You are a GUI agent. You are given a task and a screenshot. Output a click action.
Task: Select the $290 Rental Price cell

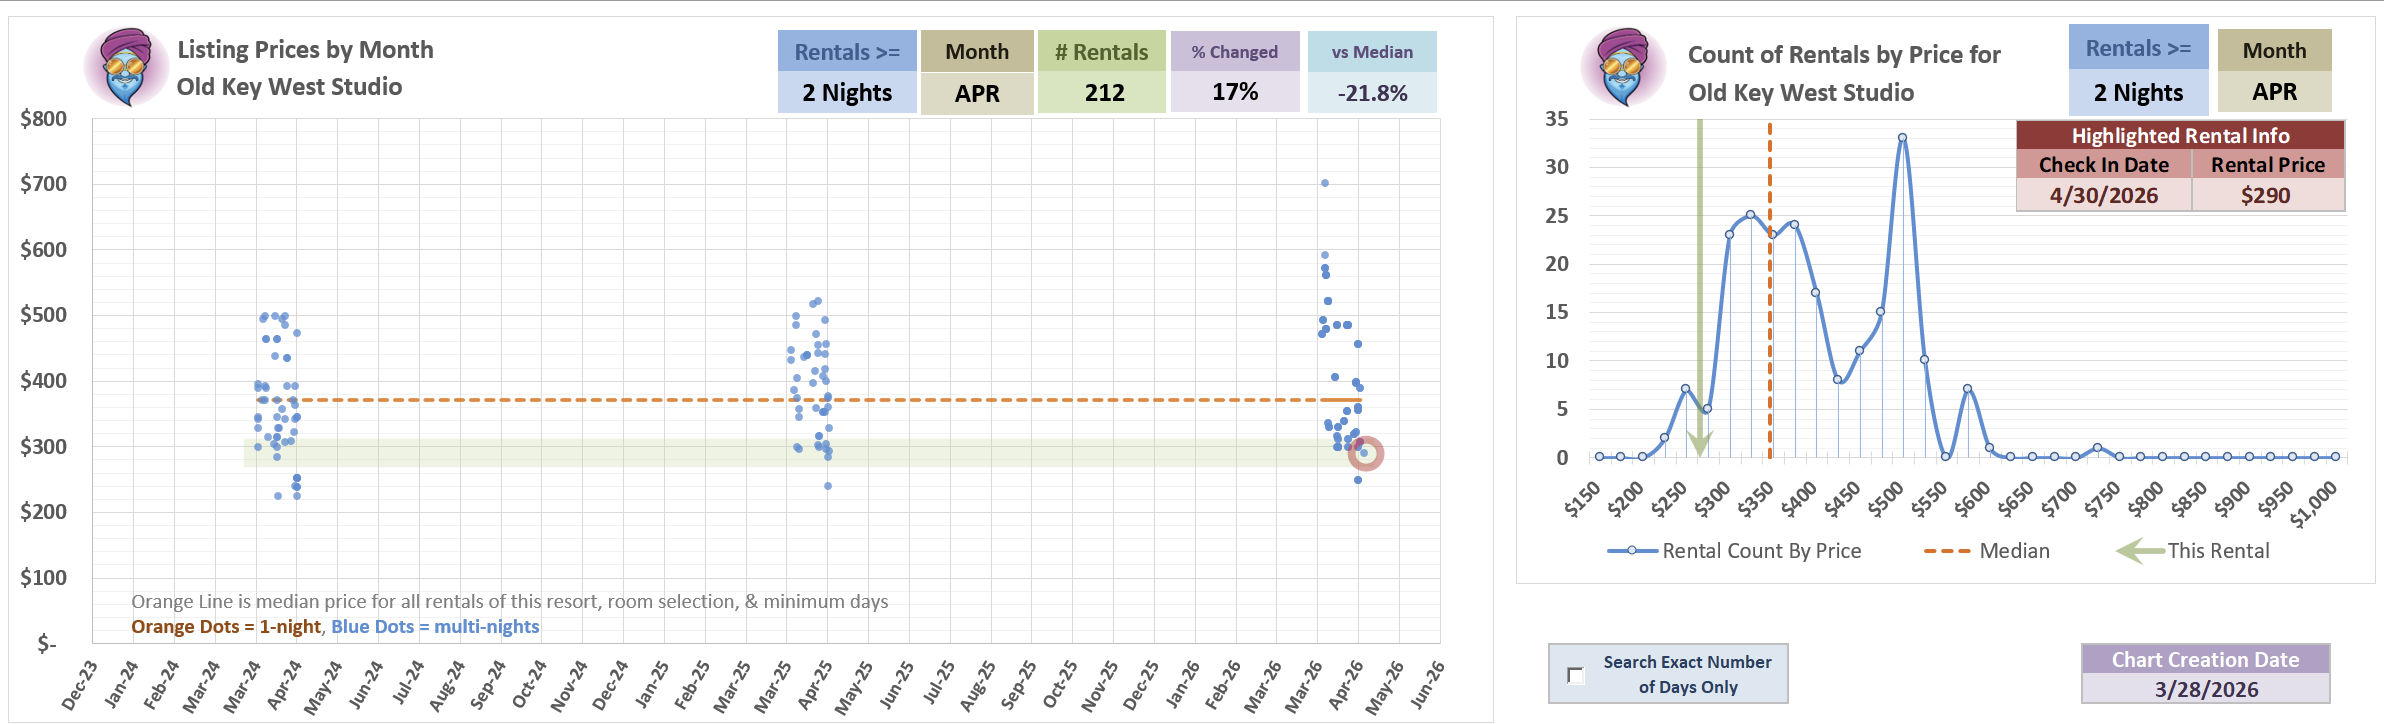(2266, 195)
